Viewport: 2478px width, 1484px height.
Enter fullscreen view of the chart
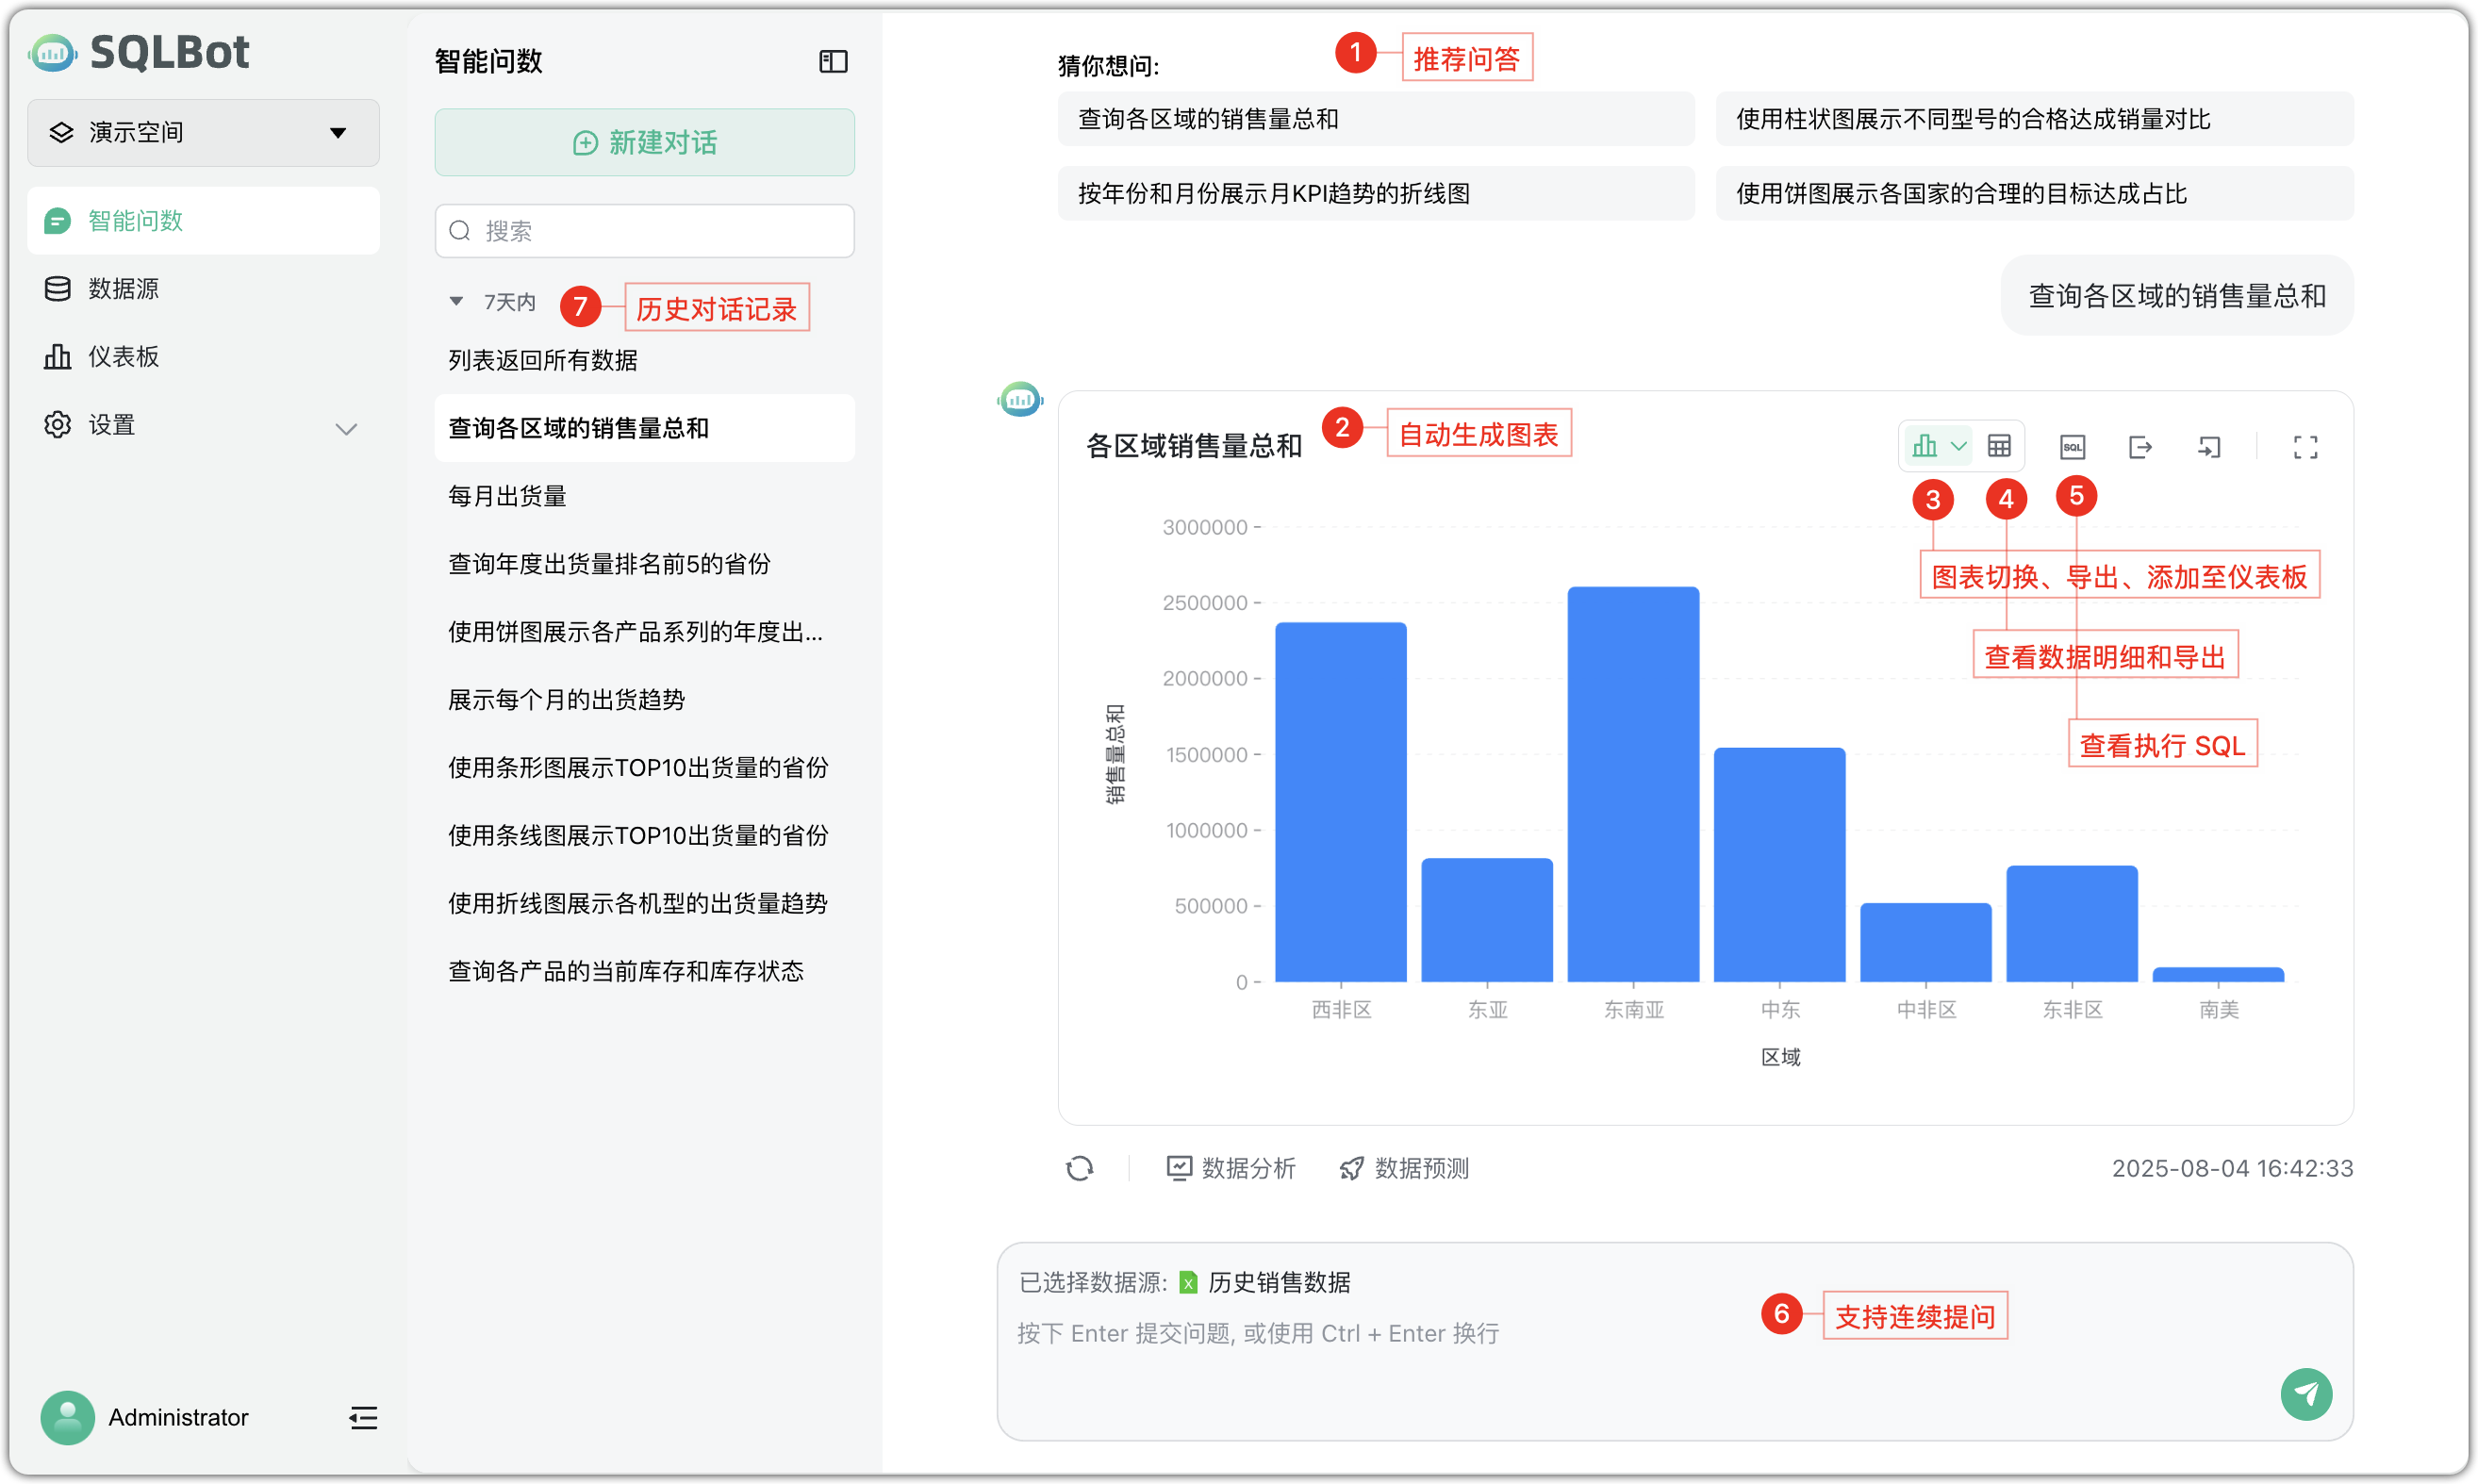click(2306, 447)
